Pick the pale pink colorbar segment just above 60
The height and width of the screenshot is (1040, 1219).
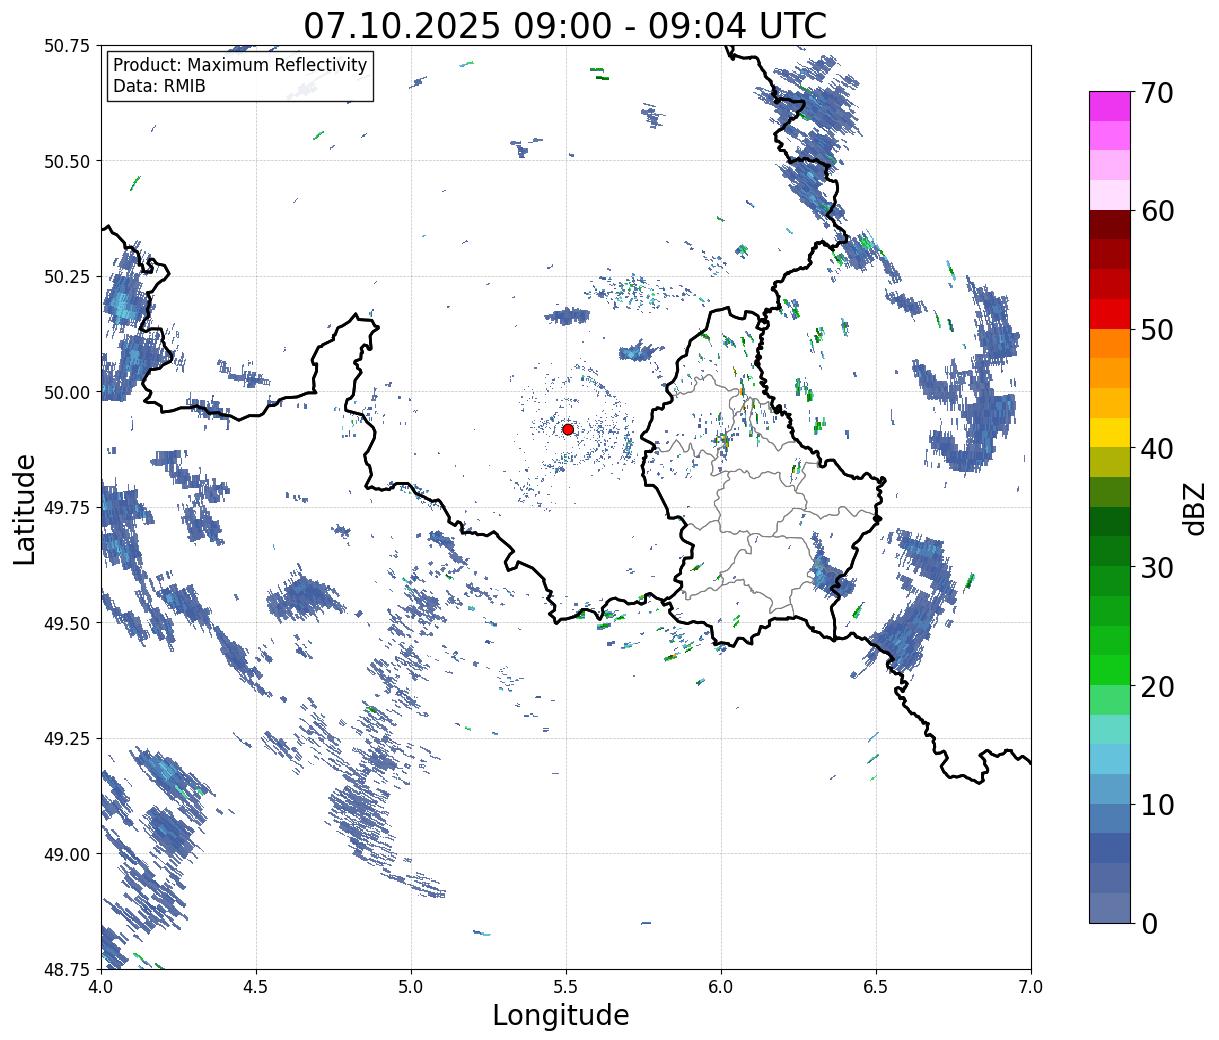[1110, 195]
